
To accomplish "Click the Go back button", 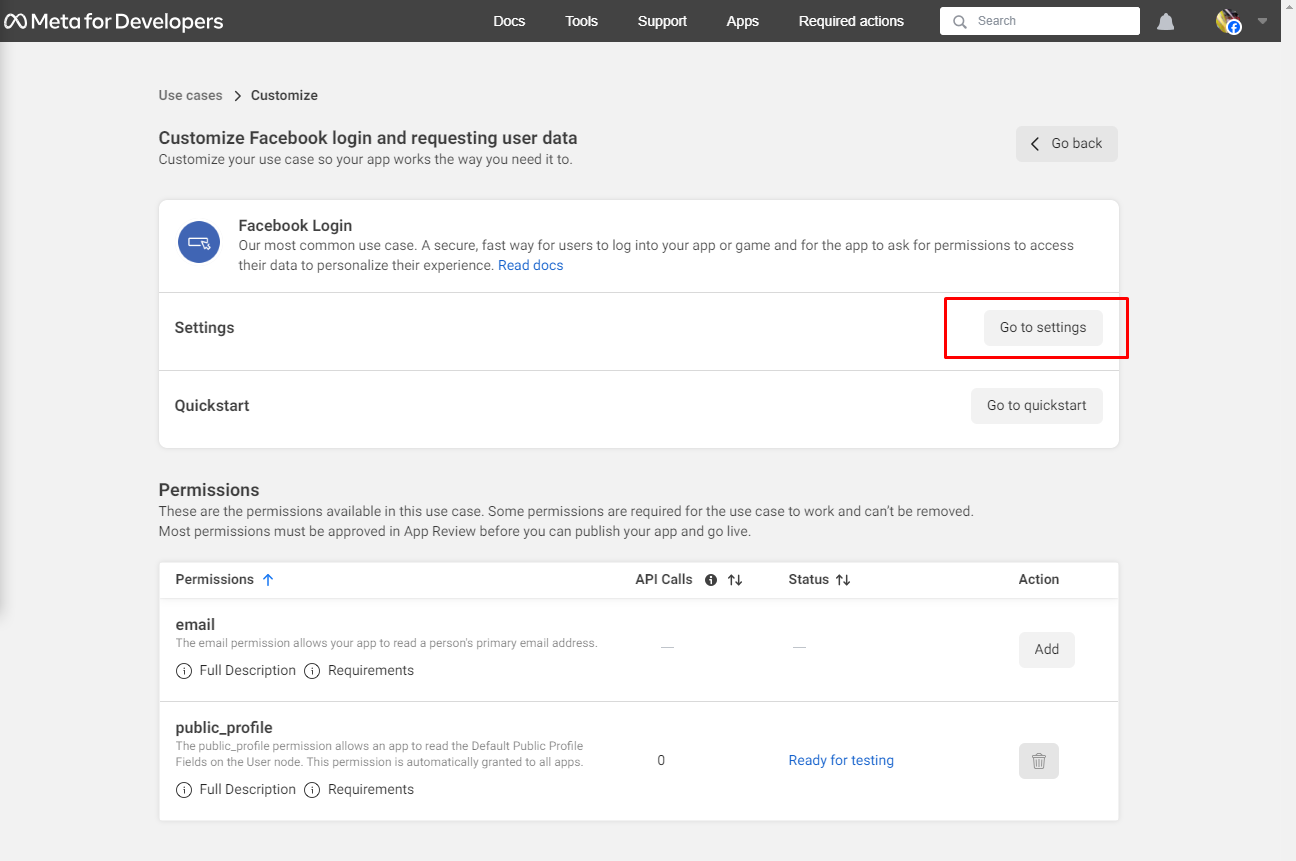I will [x=1067, y=144].
